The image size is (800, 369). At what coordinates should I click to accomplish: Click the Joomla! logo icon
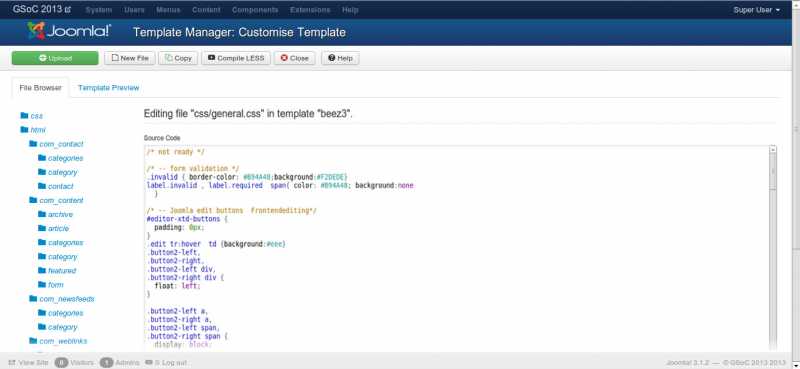(36, 32)
